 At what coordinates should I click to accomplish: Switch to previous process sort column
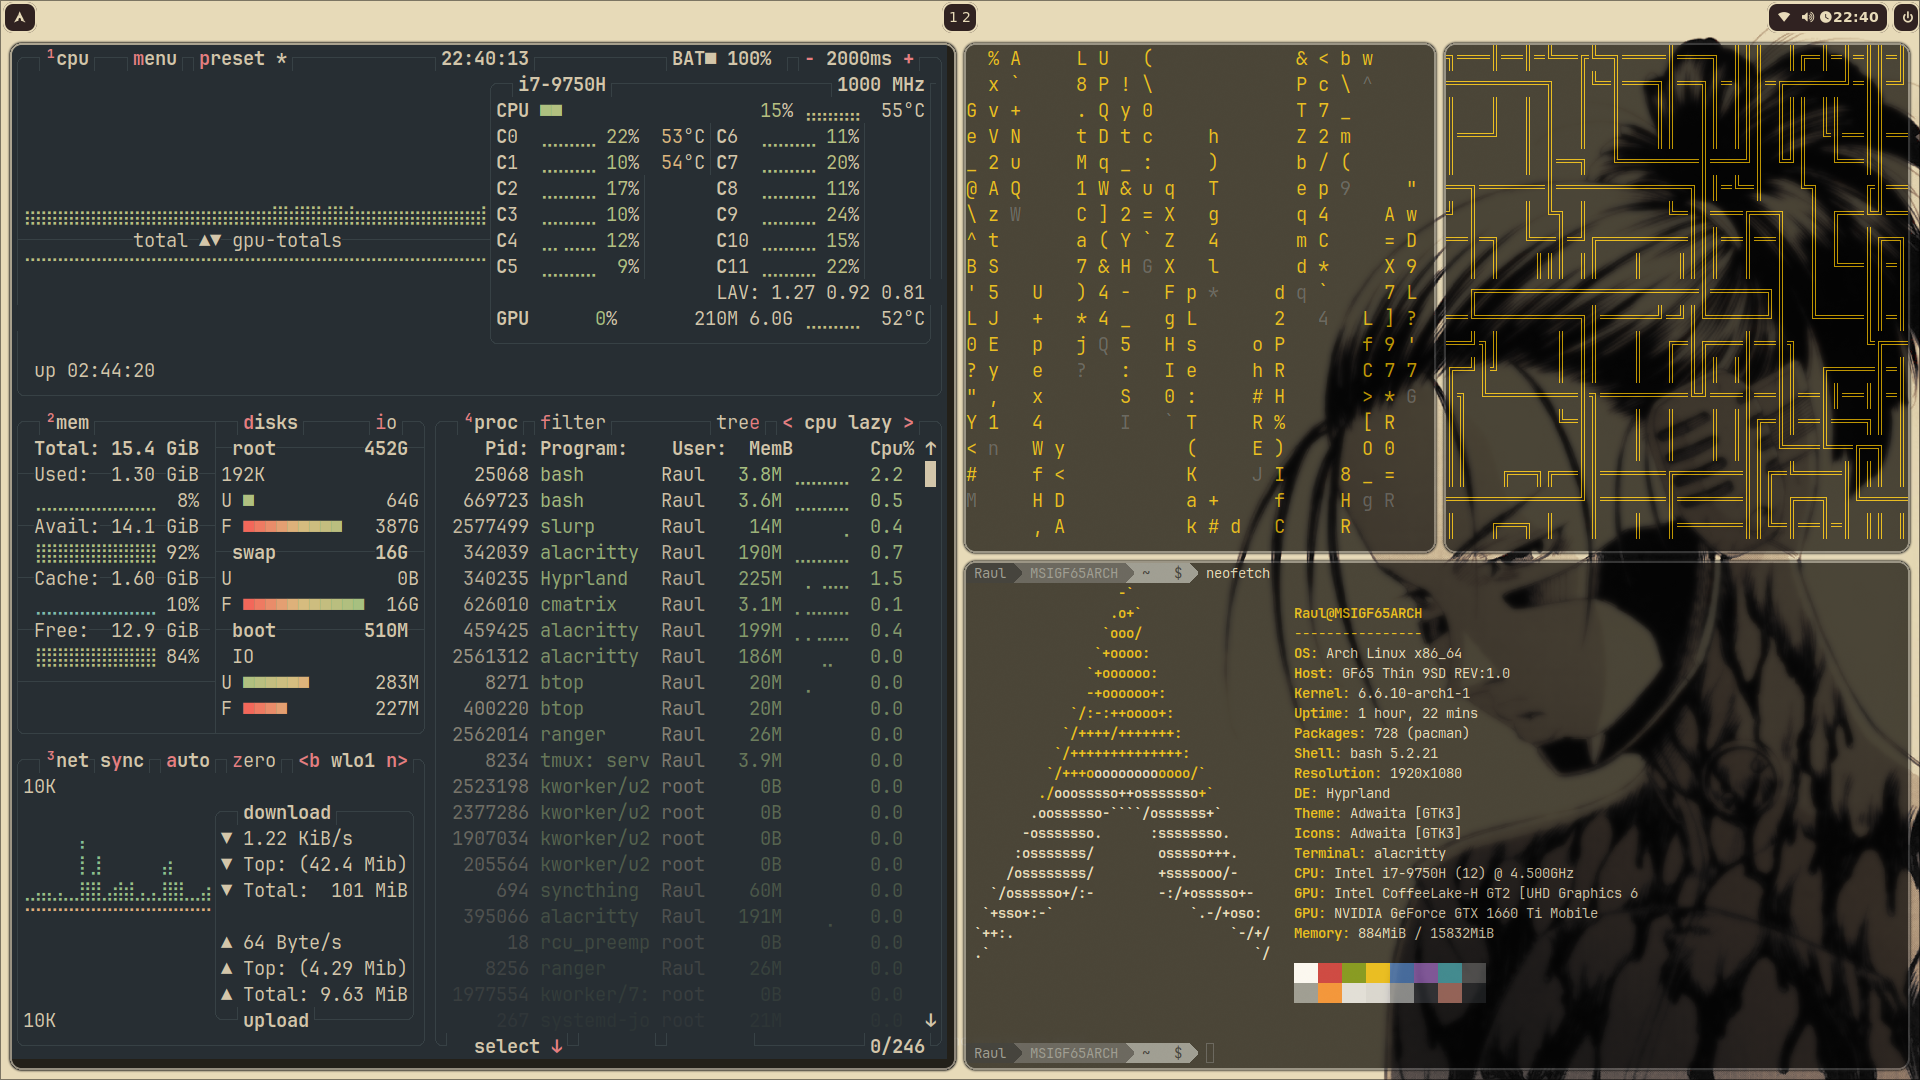pyautogui.click(x=788, y=423)
